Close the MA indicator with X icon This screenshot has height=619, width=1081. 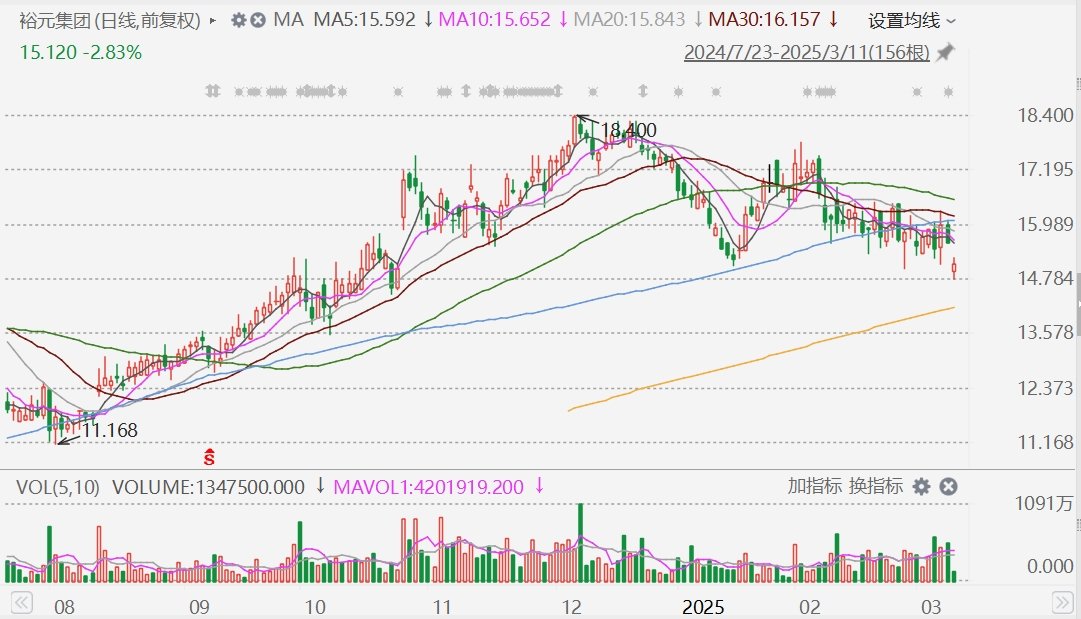point(258,20)
